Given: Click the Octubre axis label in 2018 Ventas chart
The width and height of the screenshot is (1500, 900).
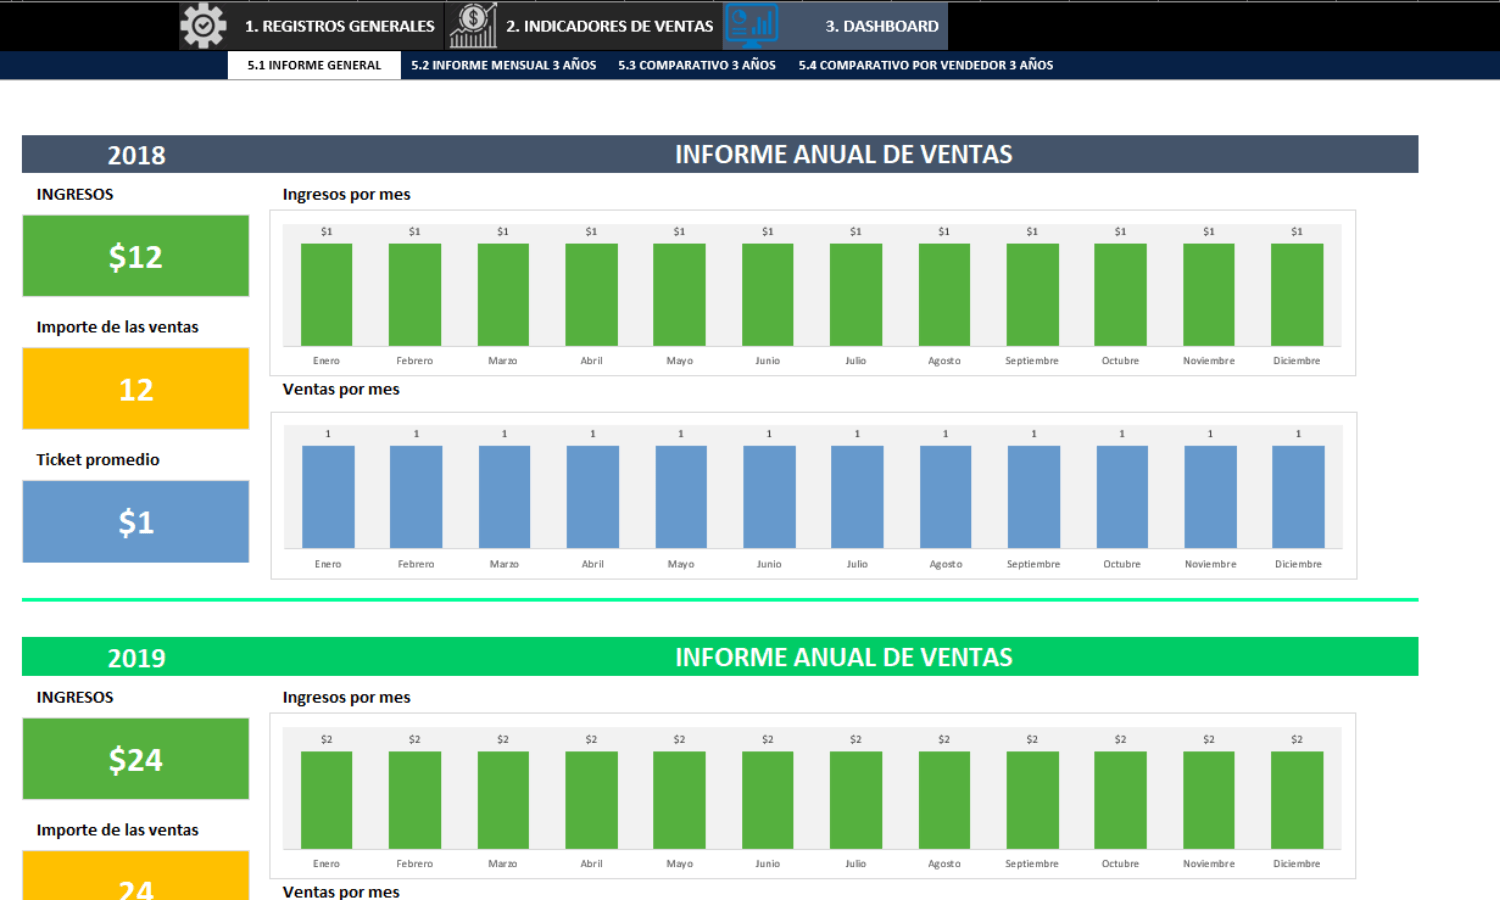Looking at the screenshot, I should [x=1122, y=564].
